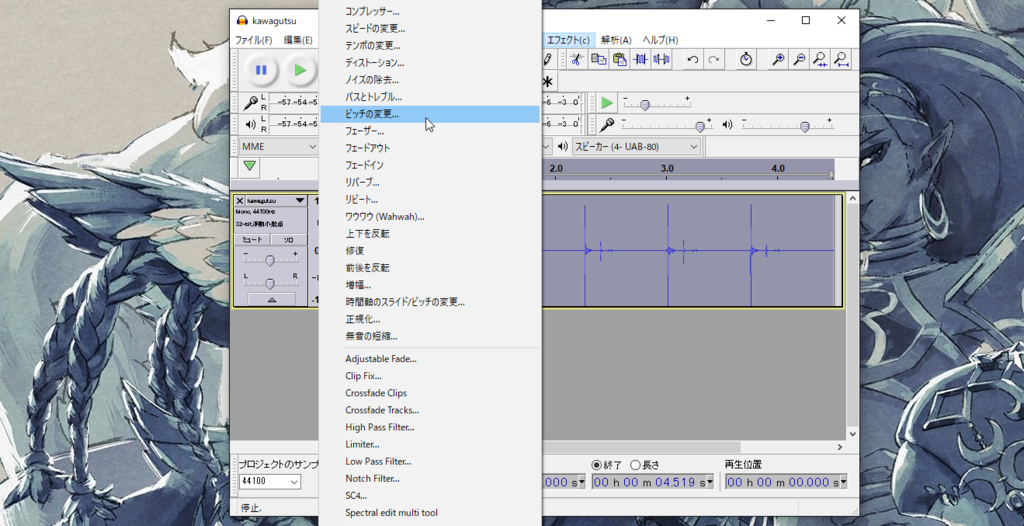Toggle the Sync-Lock clock icon
The image size is (1024, 526).
pyautogui.click(x=746, y=59)
